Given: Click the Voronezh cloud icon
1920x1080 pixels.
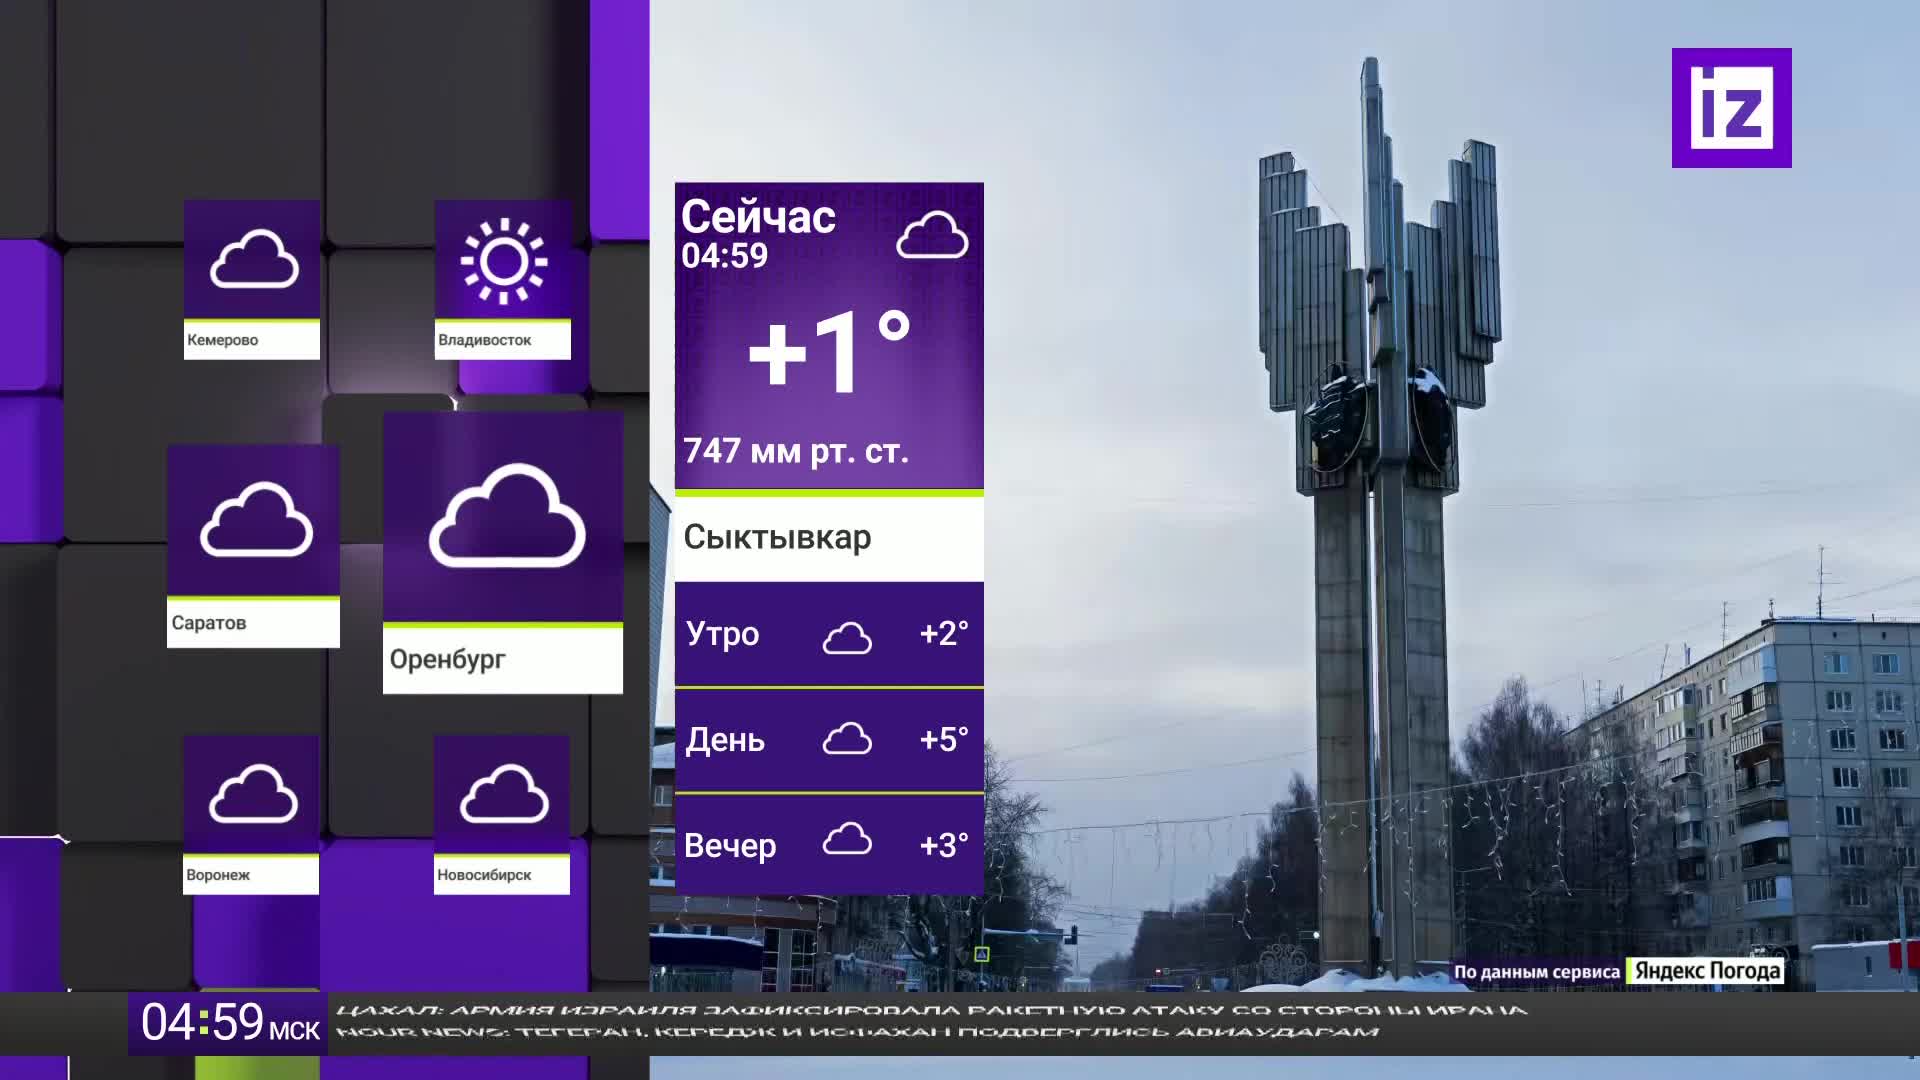Looking at the screenshot, I should [x=253, y=794].
